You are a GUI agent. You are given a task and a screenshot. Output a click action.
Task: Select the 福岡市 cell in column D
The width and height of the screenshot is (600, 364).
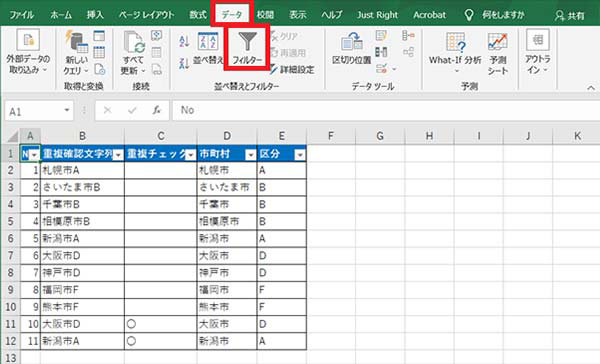coord(227,290)
